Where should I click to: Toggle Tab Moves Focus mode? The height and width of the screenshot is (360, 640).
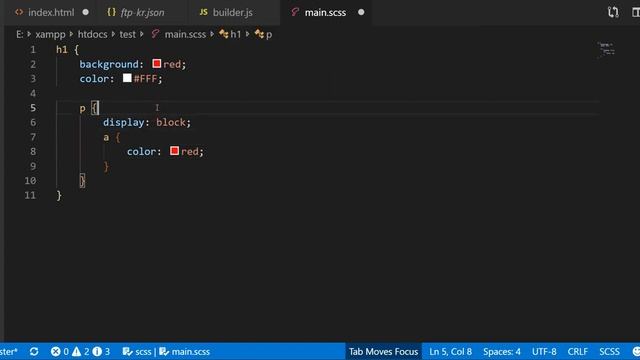click(383, 351)
